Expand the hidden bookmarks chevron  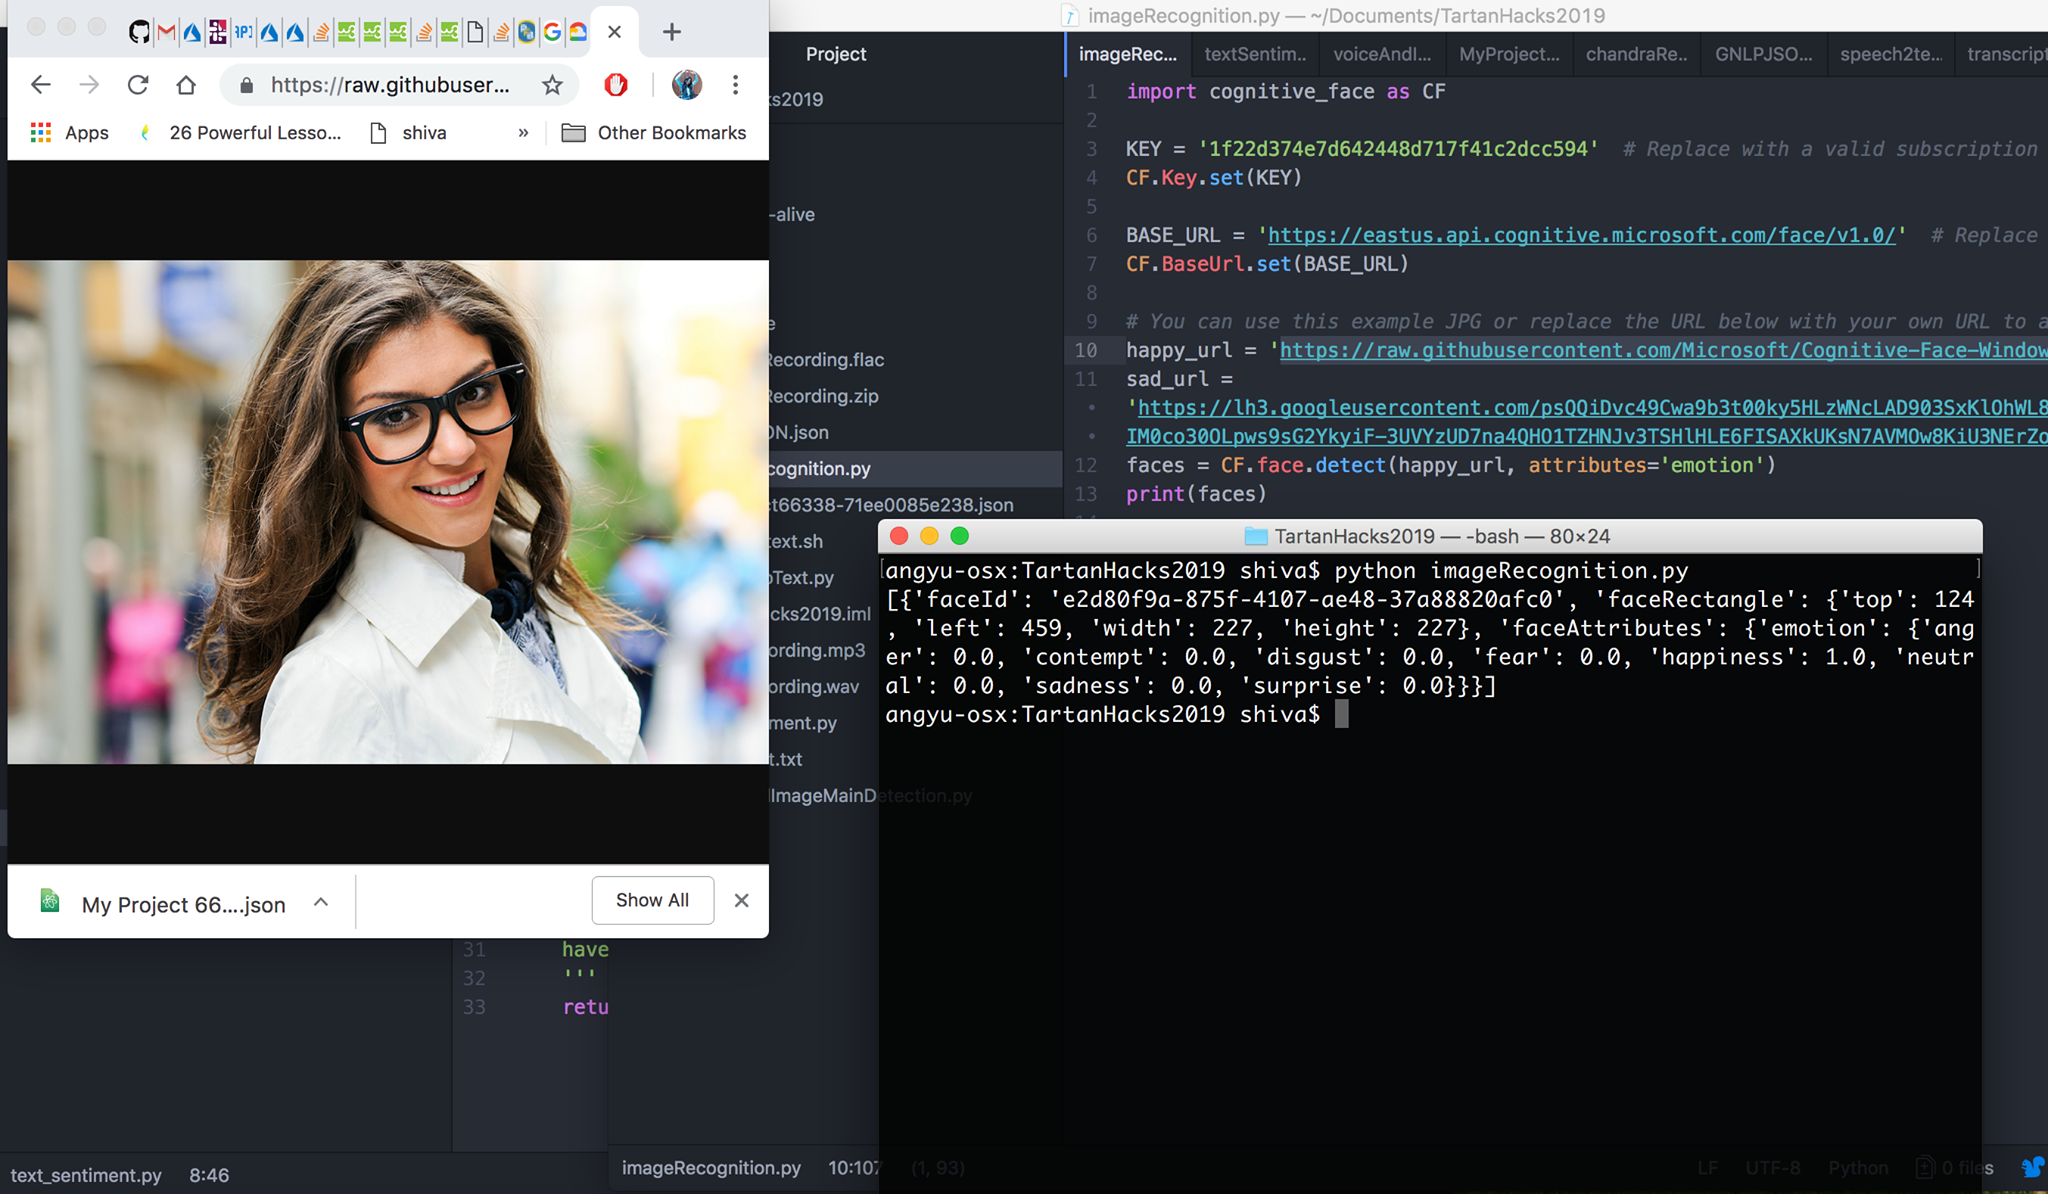coord(523,133)
